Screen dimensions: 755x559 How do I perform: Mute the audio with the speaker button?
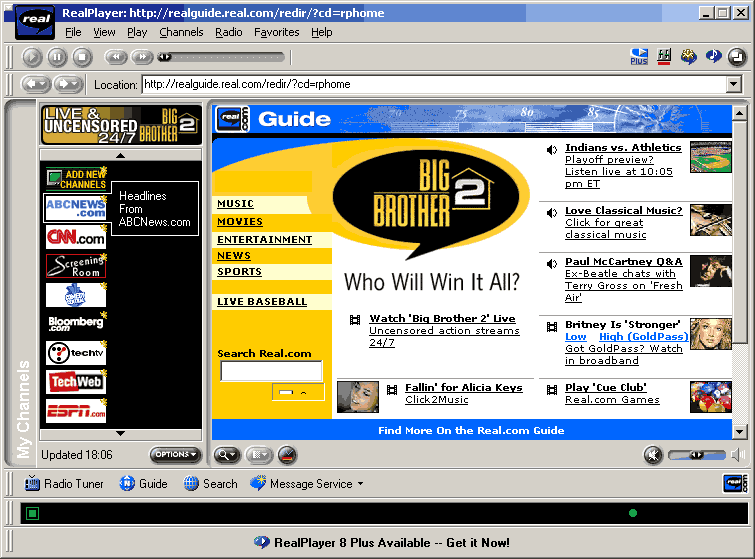click(x=653, y=455)
